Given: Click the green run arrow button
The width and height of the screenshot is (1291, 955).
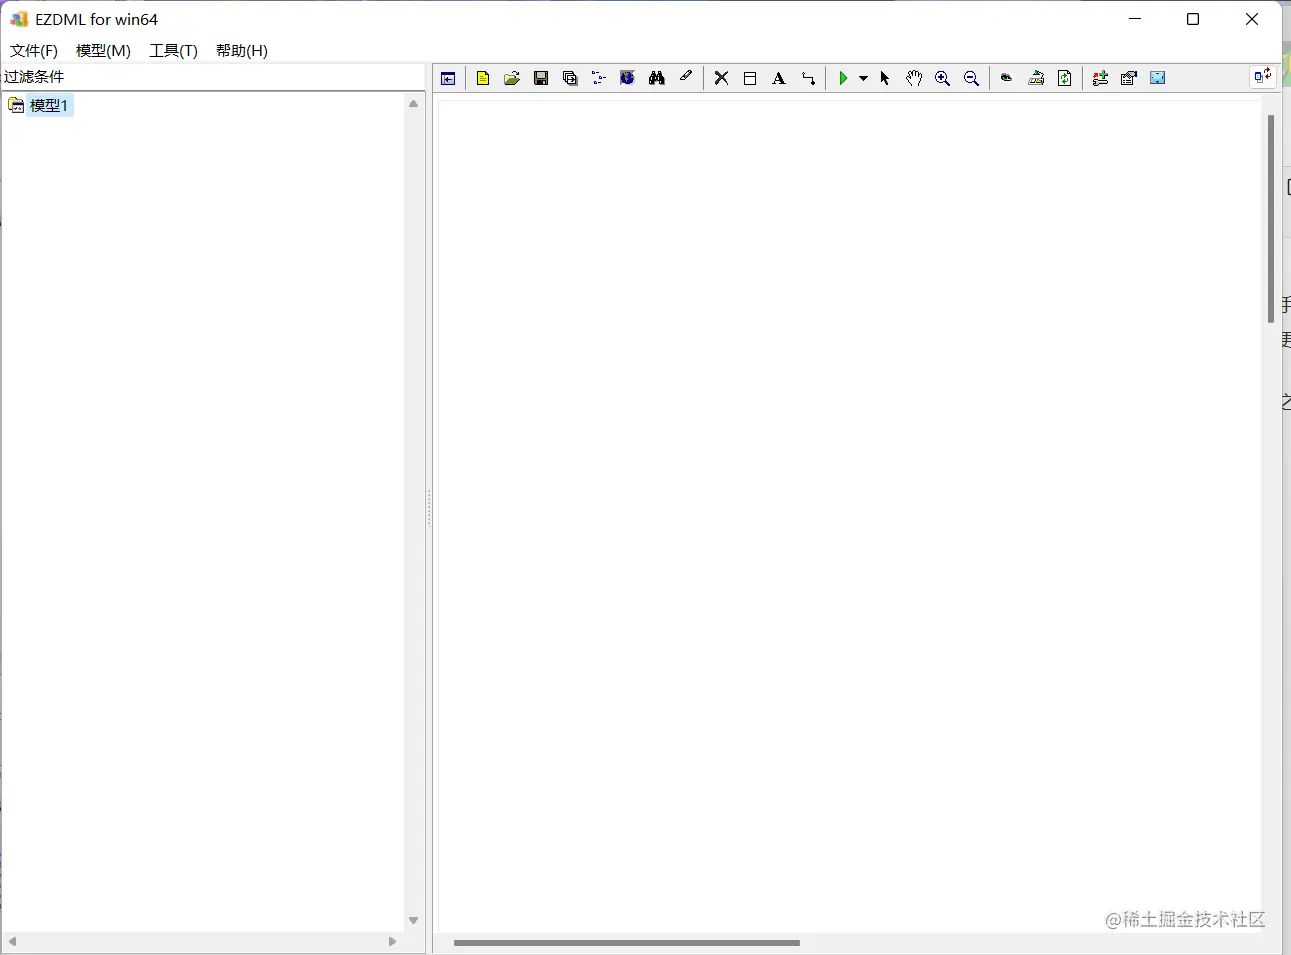Looking at the screenshot, I should coord(844,78).
